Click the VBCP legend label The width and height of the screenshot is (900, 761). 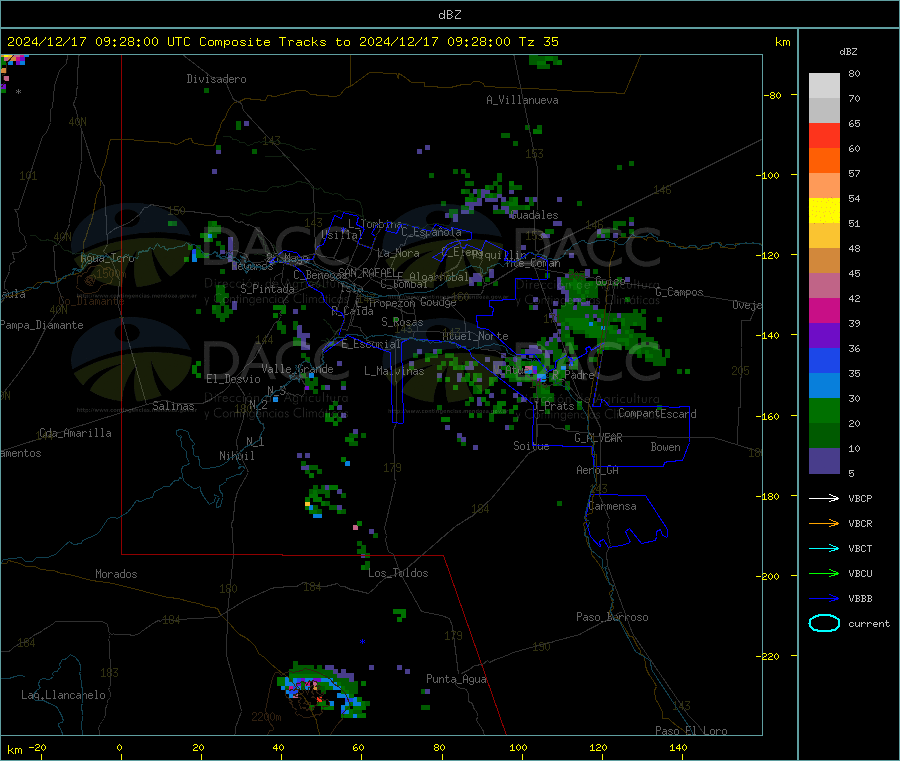point(860,498)
